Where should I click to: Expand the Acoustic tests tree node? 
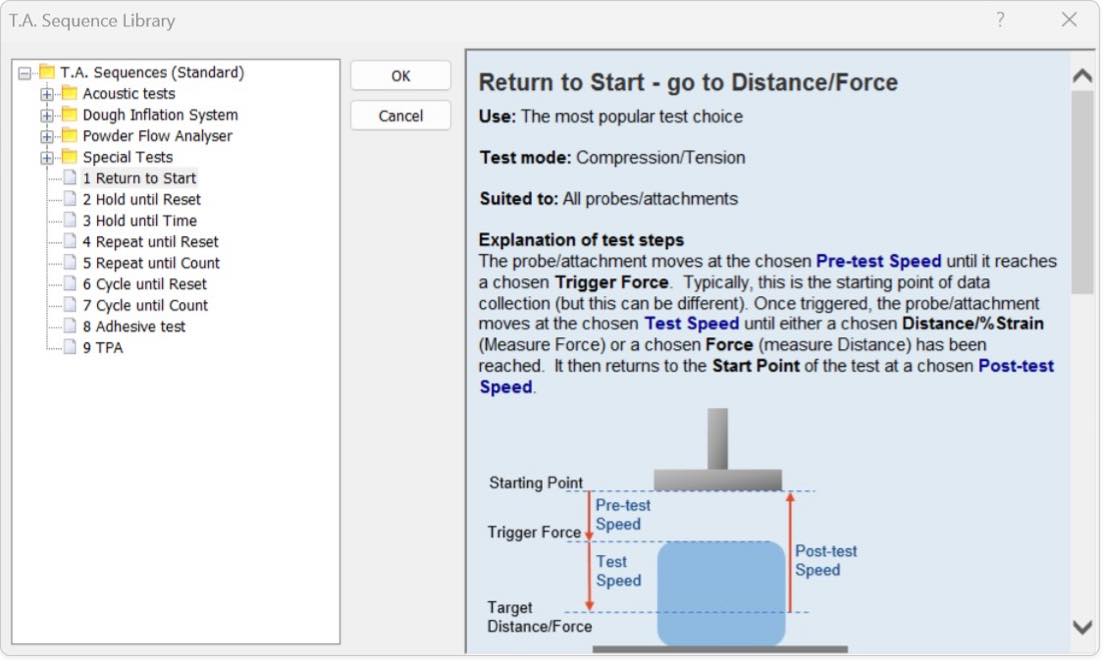point(47,94)
